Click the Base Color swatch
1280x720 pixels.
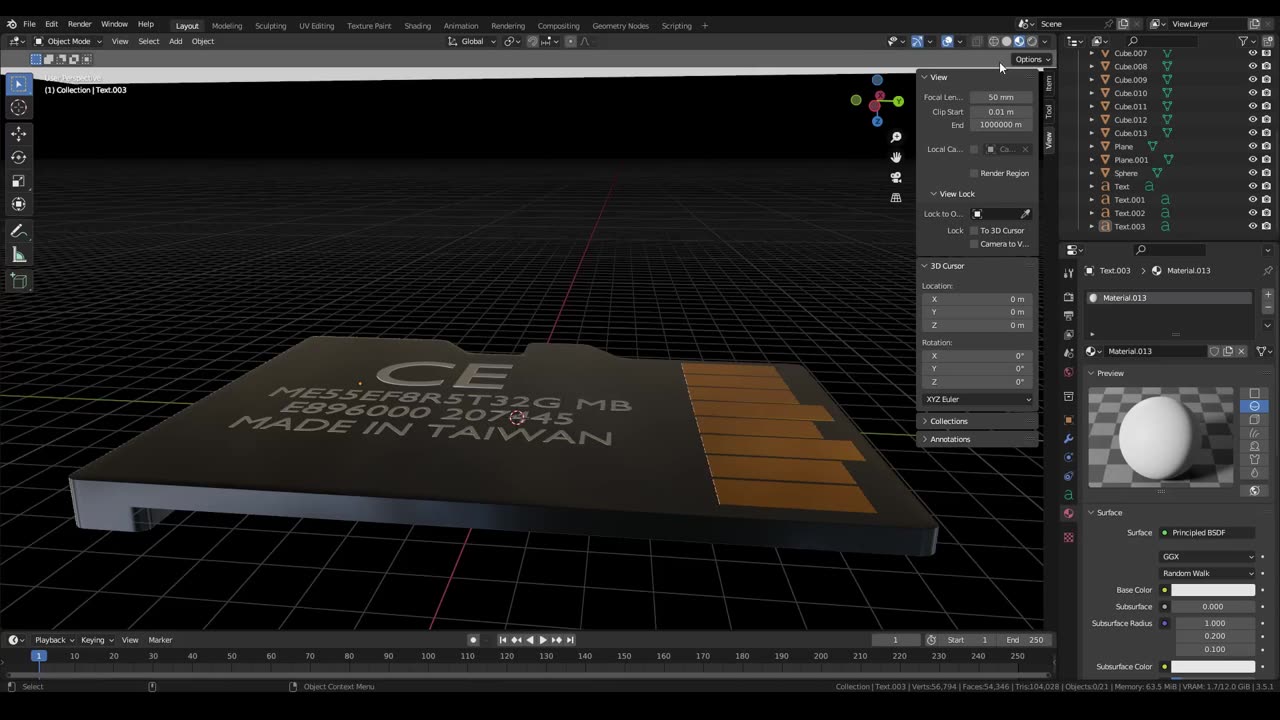(1213, 590)
